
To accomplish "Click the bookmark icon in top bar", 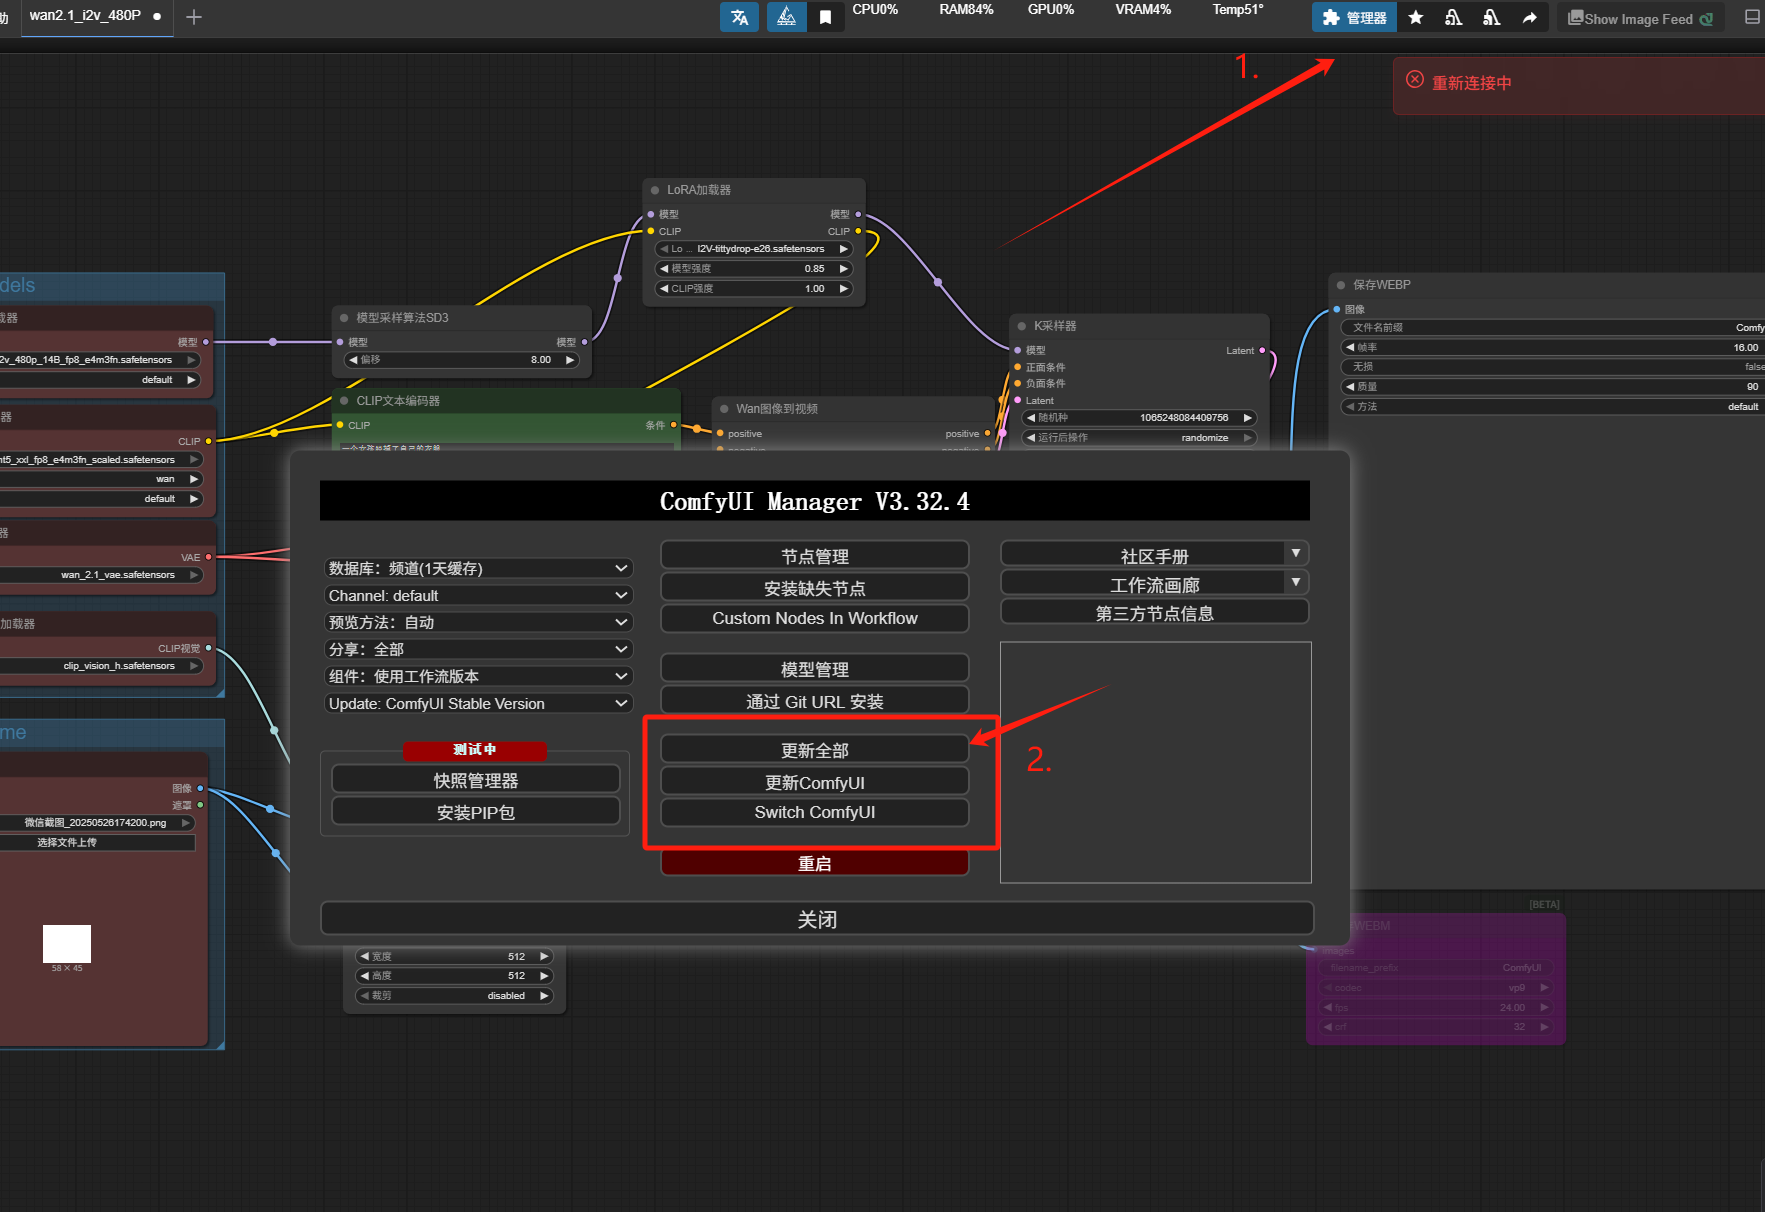I will point(825,17).
